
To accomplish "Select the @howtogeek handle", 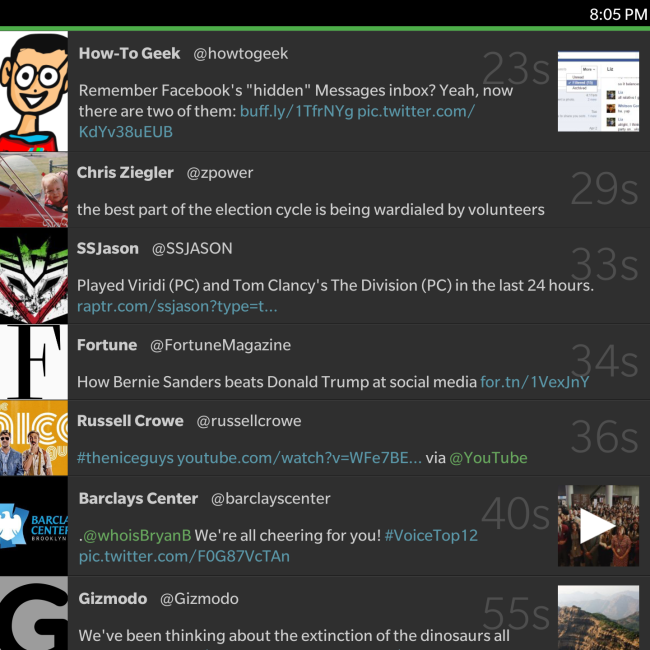I will coord(240,53).
